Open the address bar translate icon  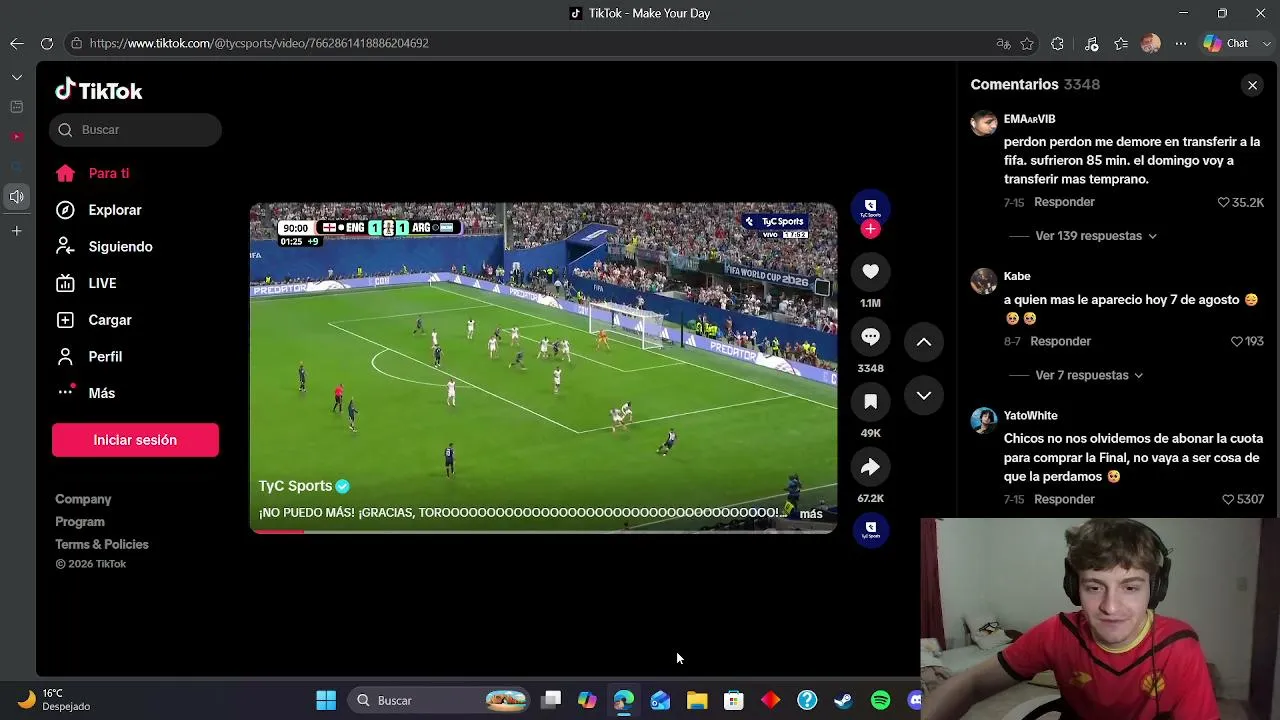click(1003, 44)
